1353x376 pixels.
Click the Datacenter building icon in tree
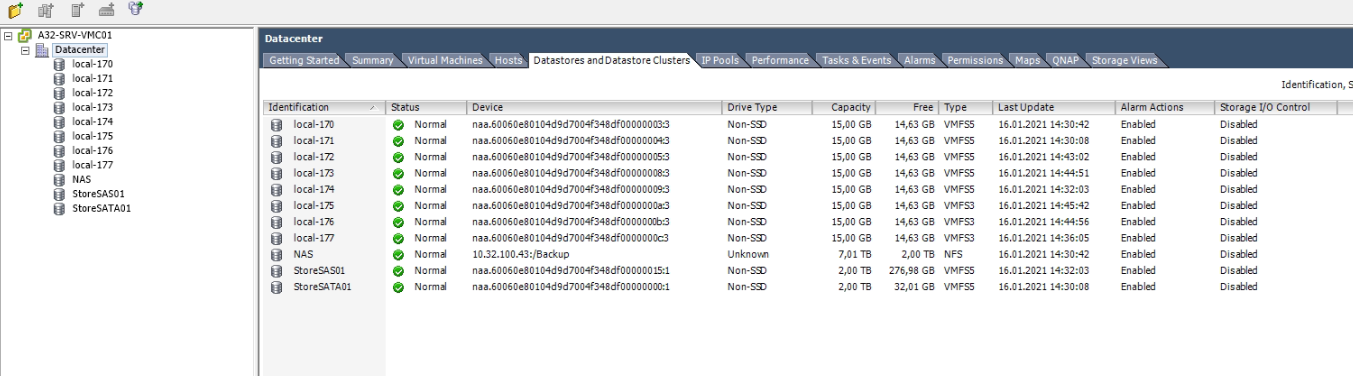[x=43, y=50]
